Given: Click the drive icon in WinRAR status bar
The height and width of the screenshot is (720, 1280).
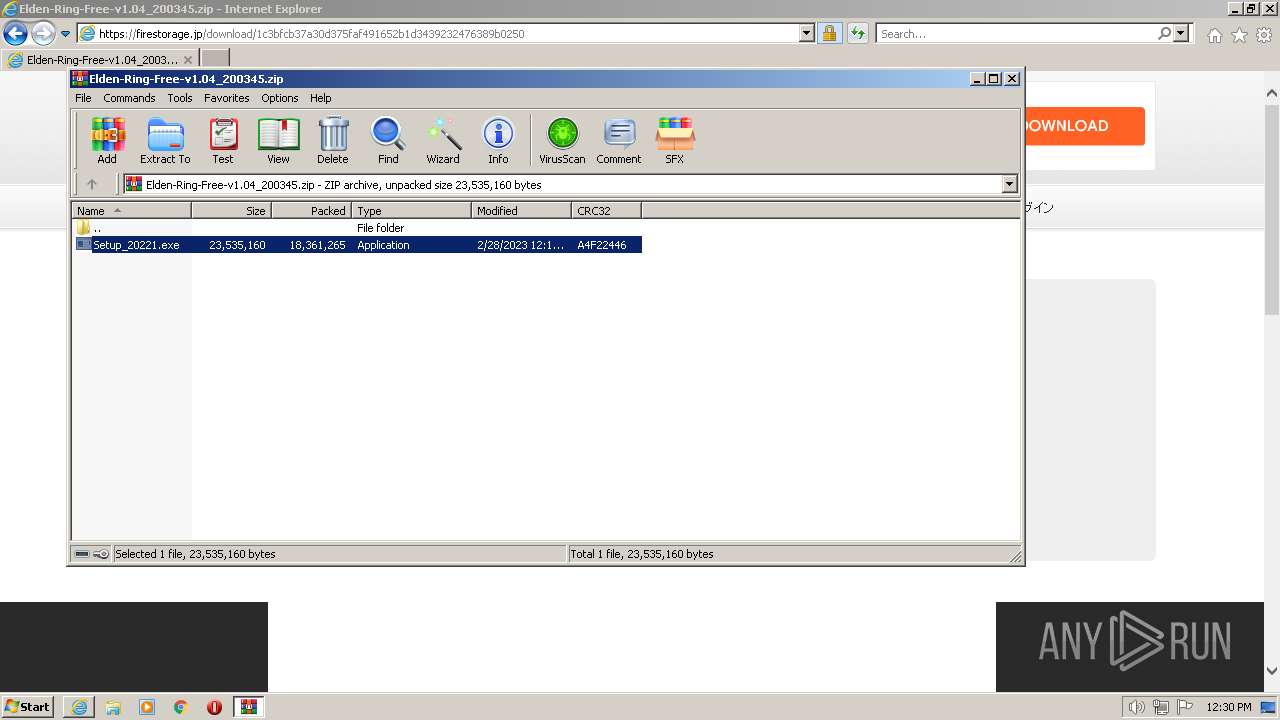Looking at the screenshot, I should 82,554.
